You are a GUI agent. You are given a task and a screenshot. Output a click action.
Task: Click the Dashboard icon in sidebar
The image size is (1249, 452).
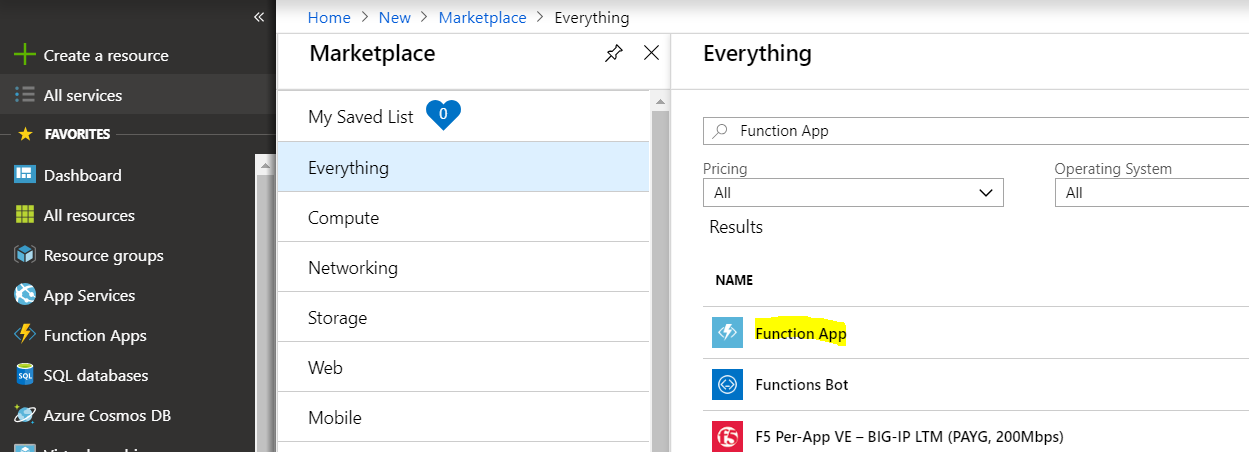[25, 175]
